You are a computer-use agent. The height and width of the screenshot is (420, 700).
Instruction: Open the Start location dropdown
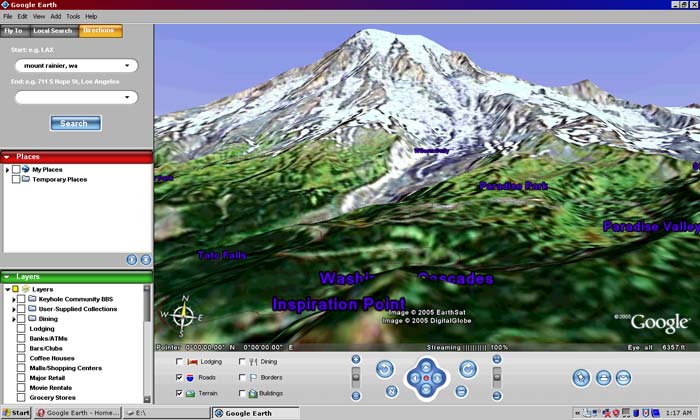pos(127,66)
